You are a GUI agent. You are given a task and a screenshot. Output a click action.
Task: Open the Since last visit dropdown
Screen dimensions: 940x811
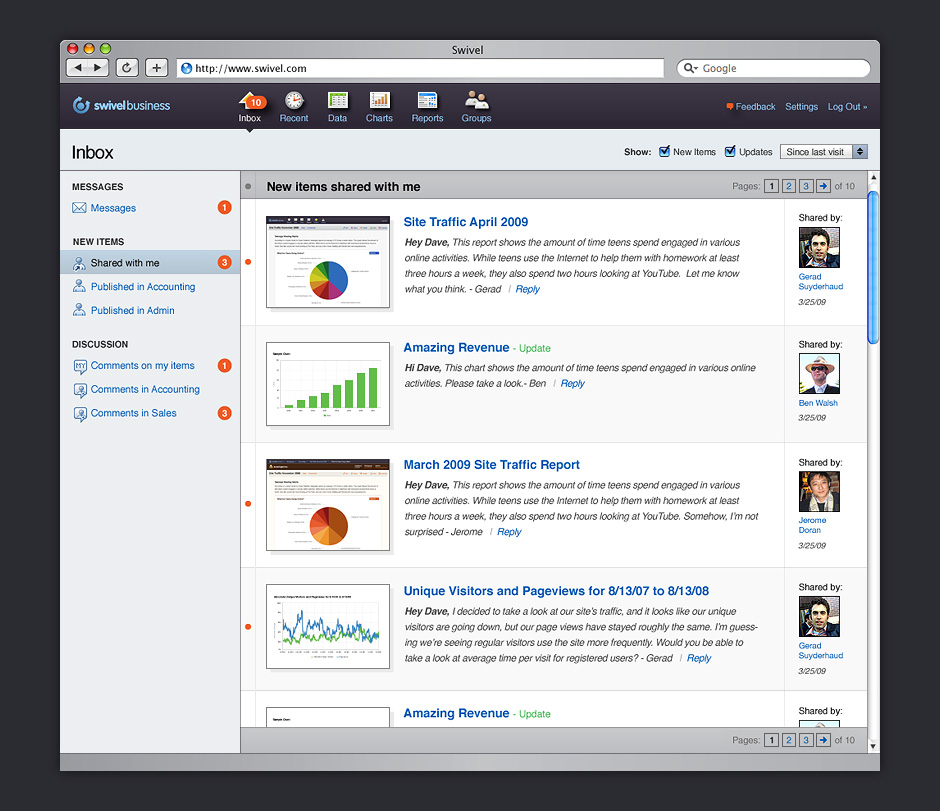pyautogui.click(x=823, y=152)
